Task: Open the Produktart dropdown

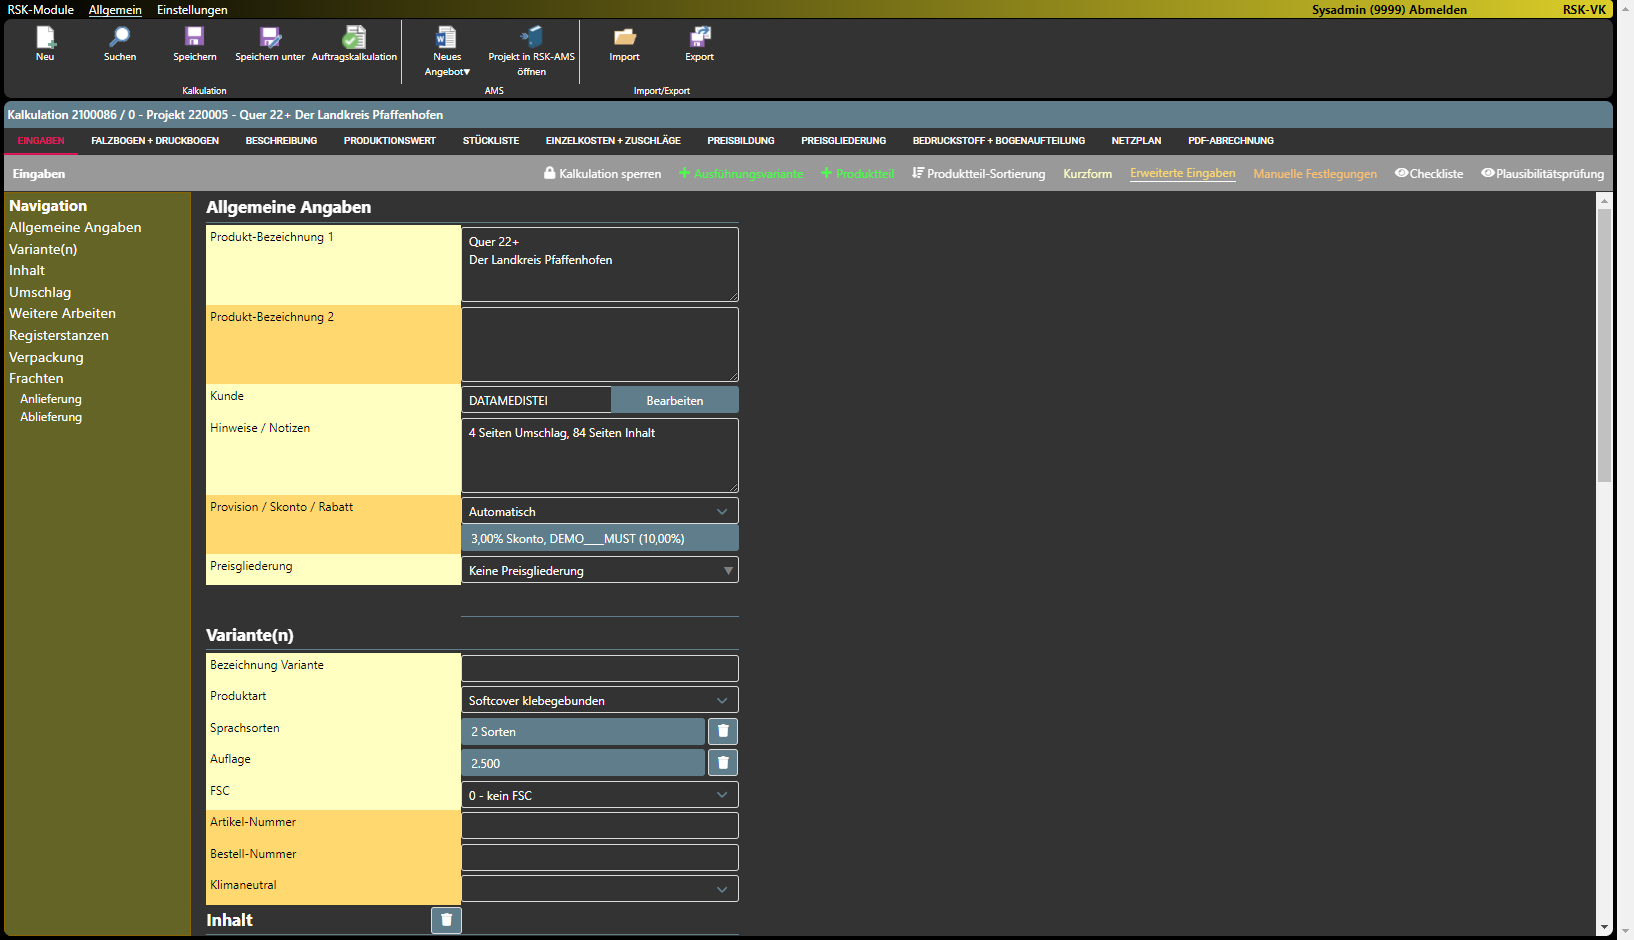Action: pos(600,700)
